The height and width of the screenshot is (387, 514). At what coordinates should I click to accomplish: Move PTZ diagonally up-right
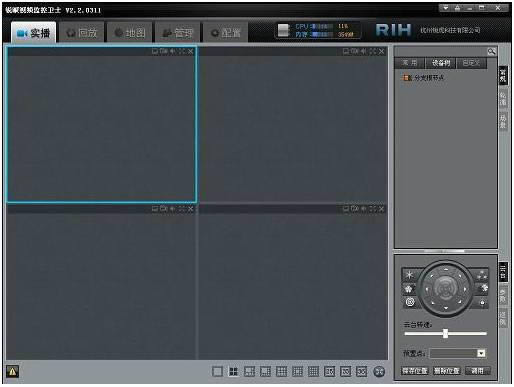460,275
